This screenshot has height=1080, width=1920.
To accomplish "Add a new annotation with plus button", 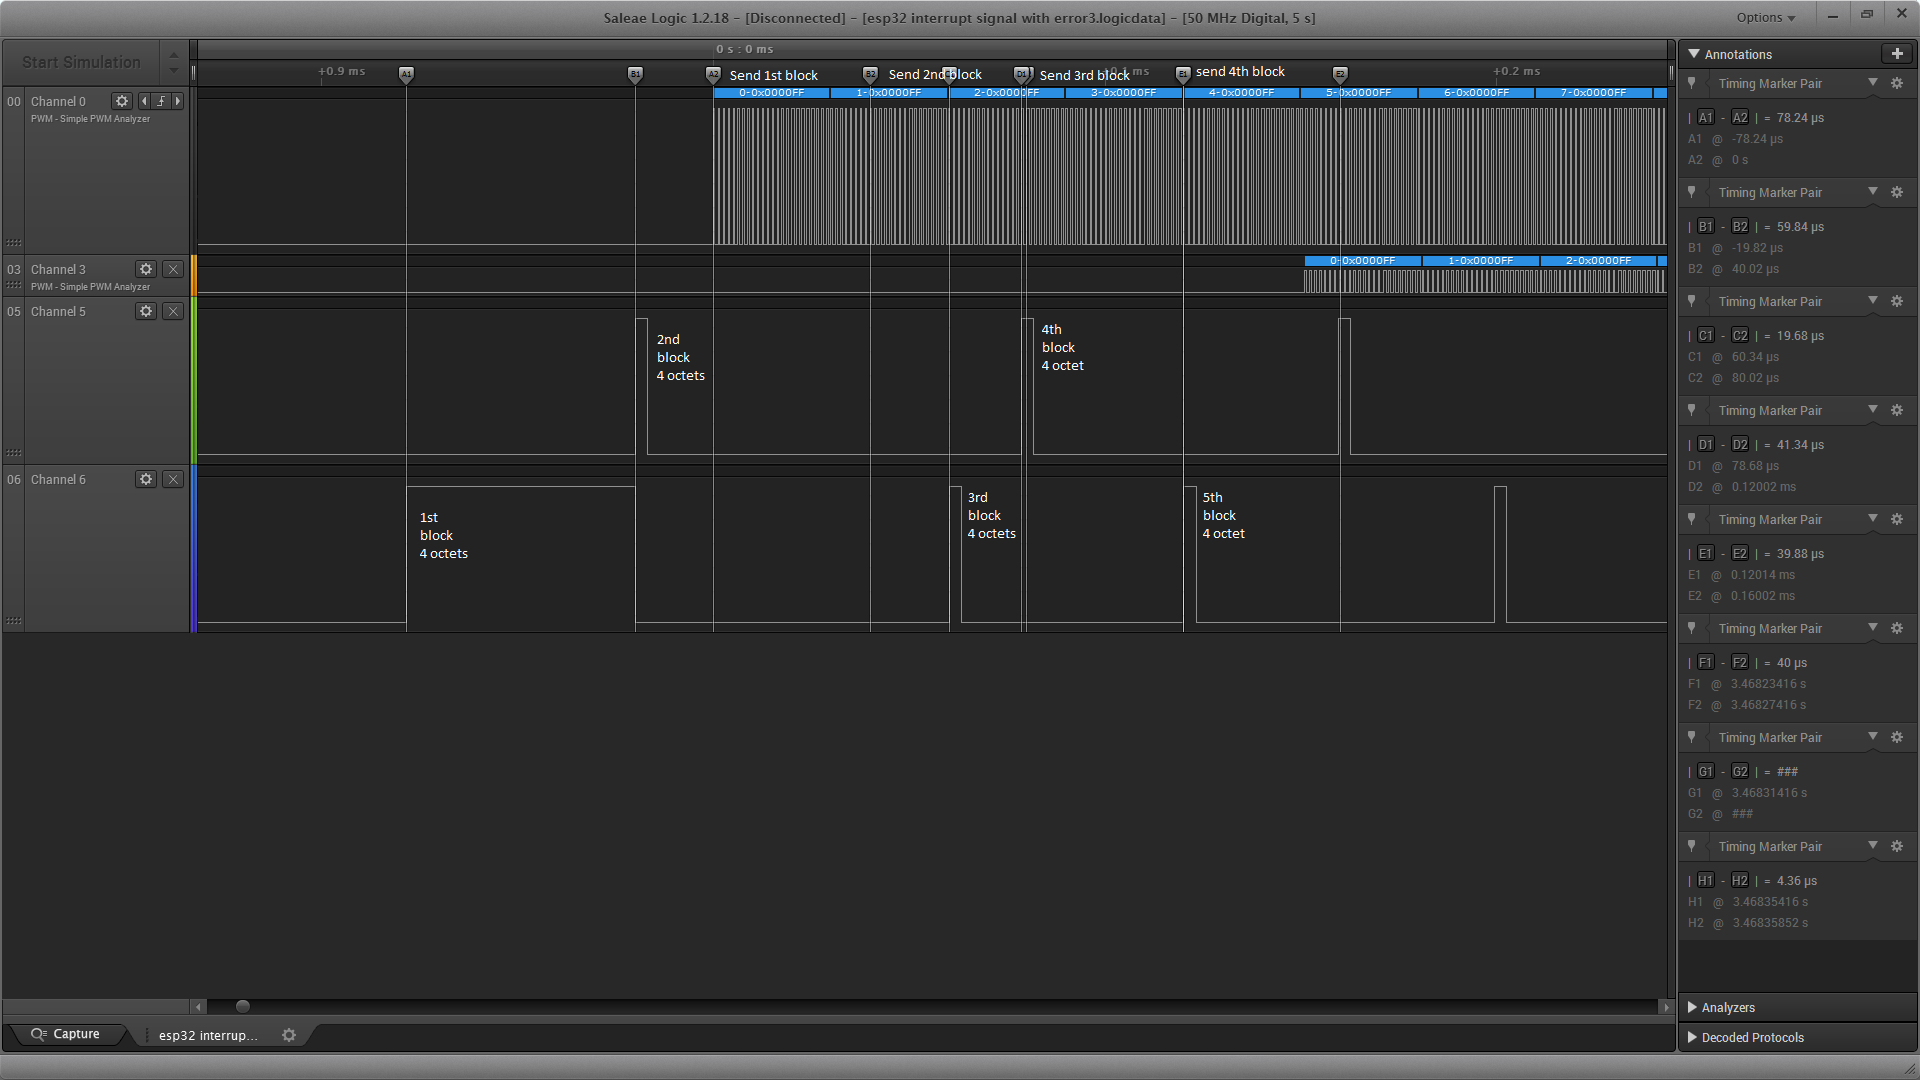I will coord(1896,54).
